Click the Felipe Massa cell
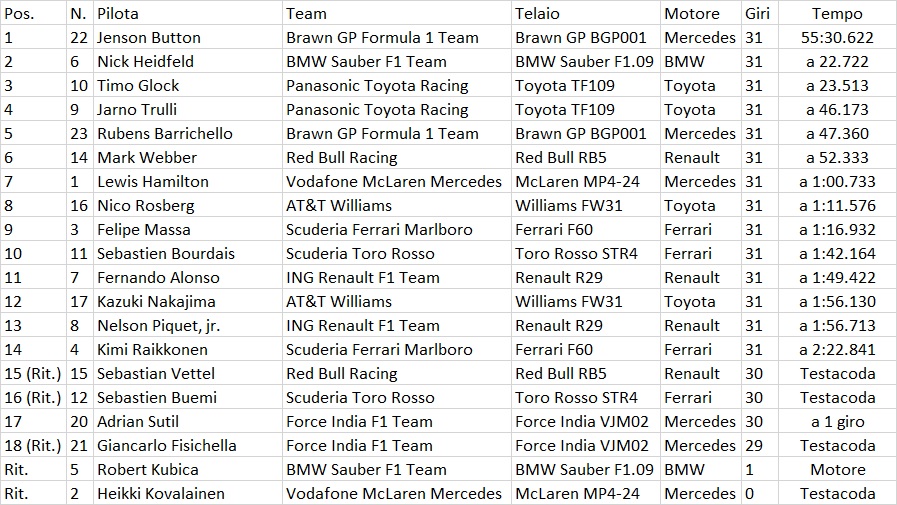Image resolution: width=897 pixels, height=505 pixels. 188,229
